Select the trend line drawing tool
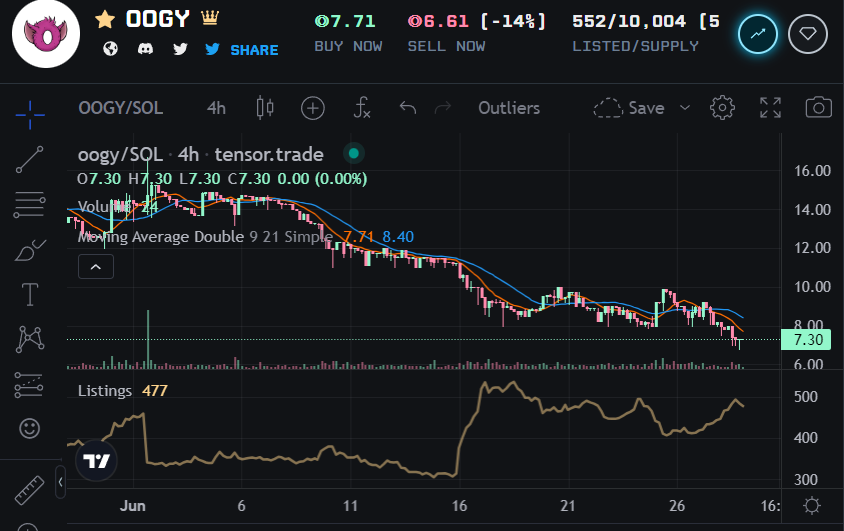Screen dimensions: 844x531 pyautogui.click(x=30, y=159)
